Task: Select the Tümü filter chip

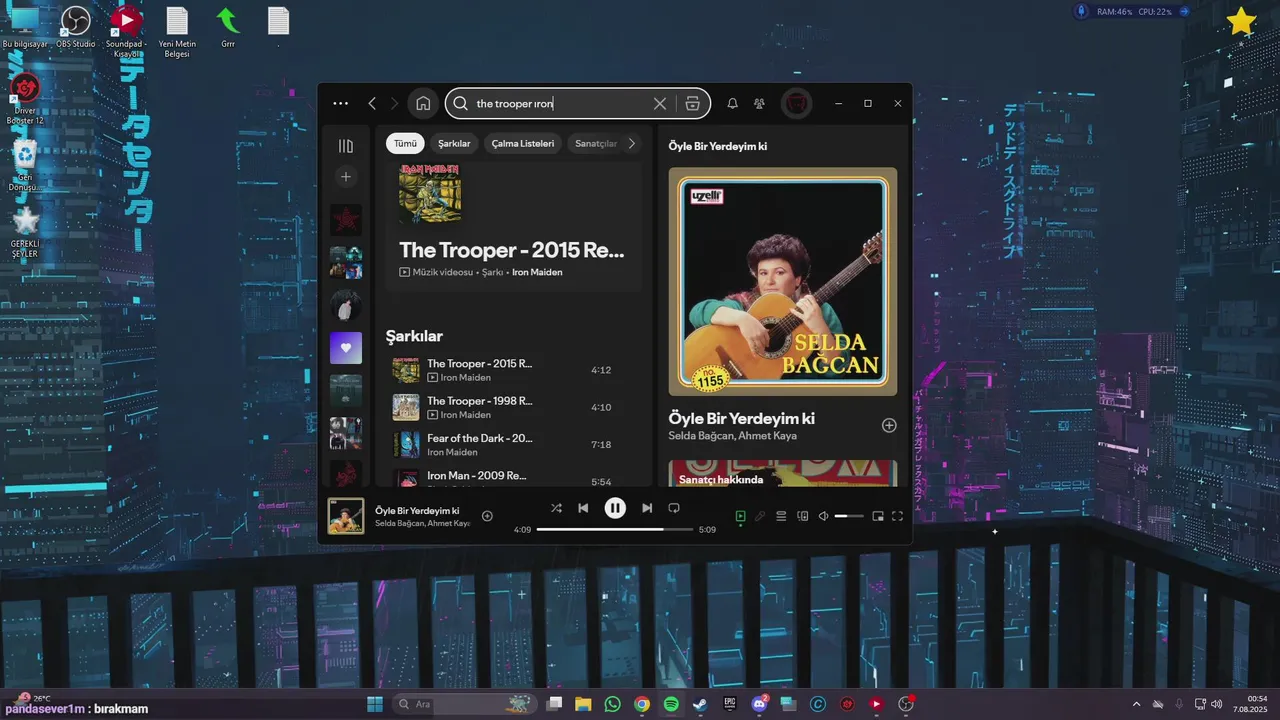Action: [405, 143]
